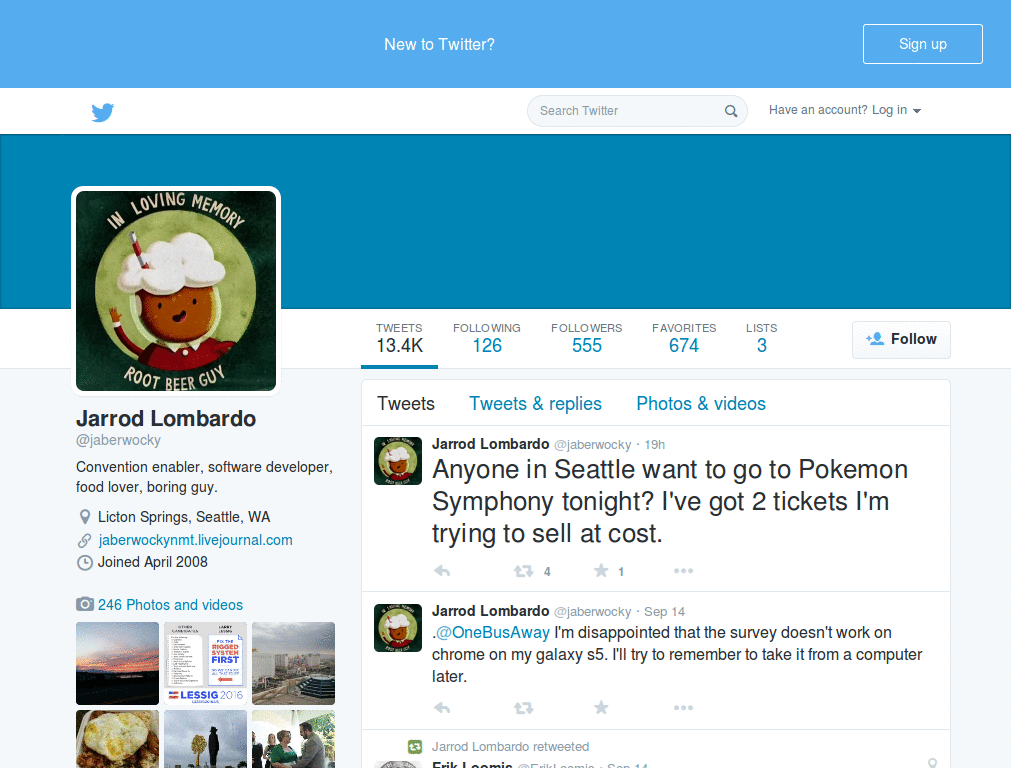Switch to Photos & videos tab
Viewport: 1024px width, 768px height.
tap(701, 404)
